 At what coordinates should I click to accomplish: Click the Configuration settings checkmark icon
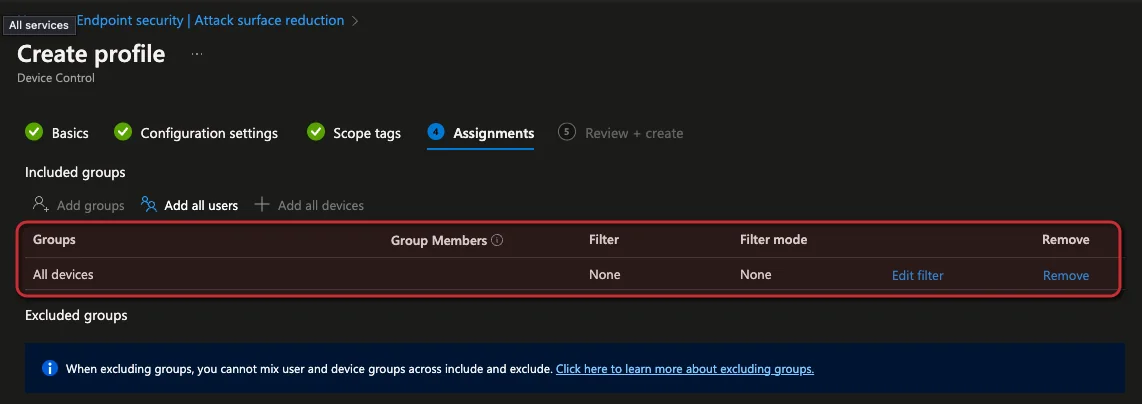click(x=123, y=132)
